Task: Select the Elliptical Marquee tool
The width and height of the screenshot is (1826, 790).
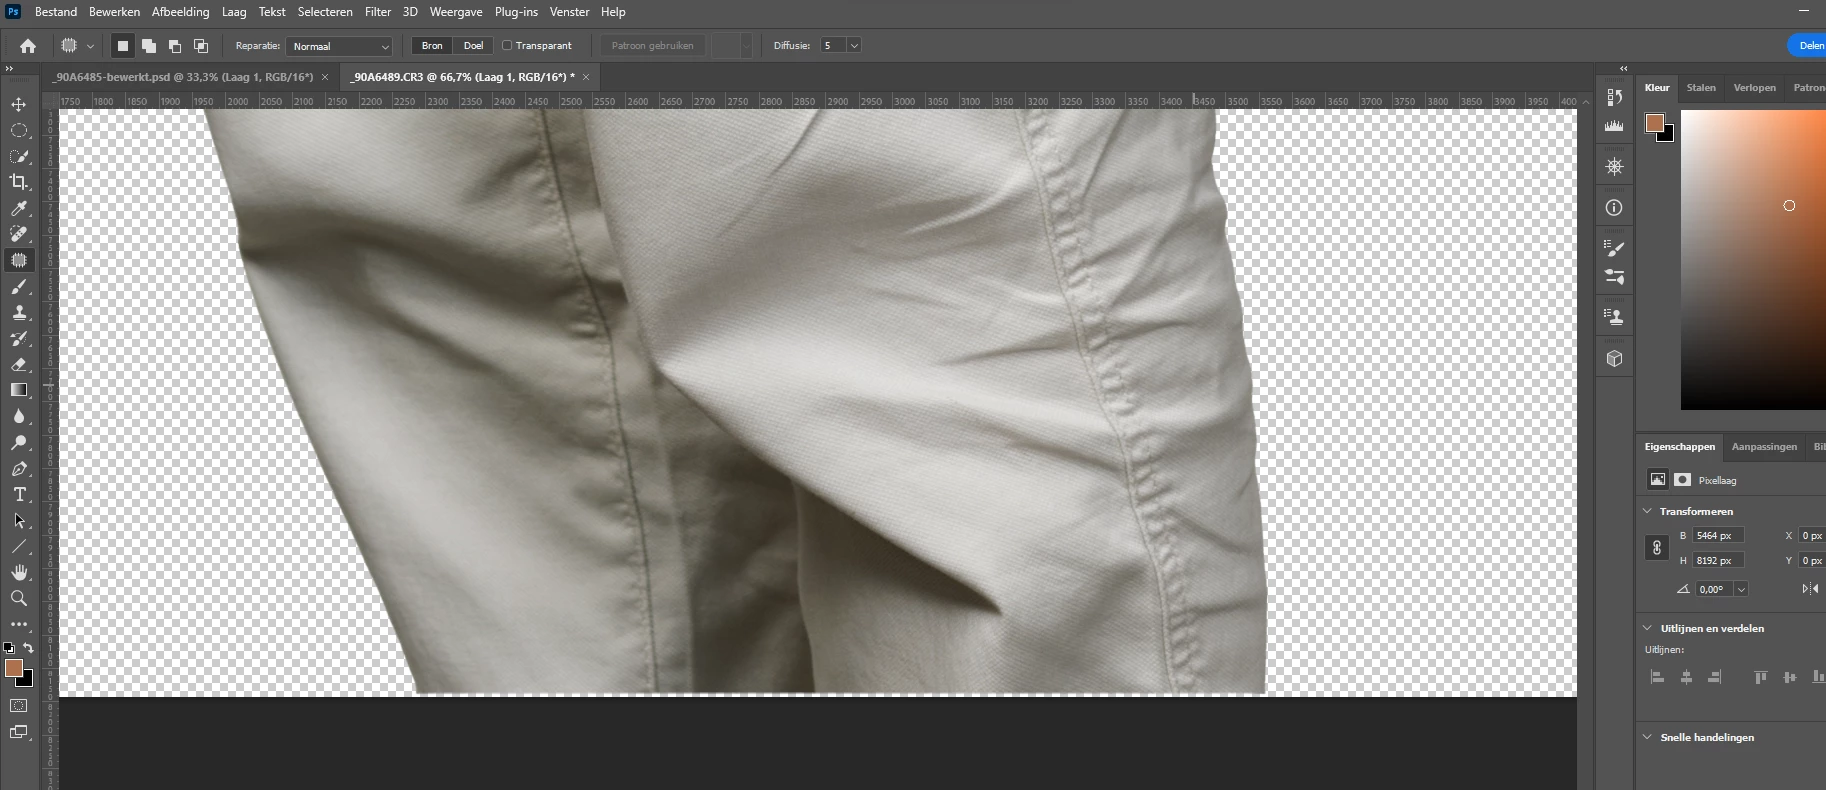Action: [19, 130]
